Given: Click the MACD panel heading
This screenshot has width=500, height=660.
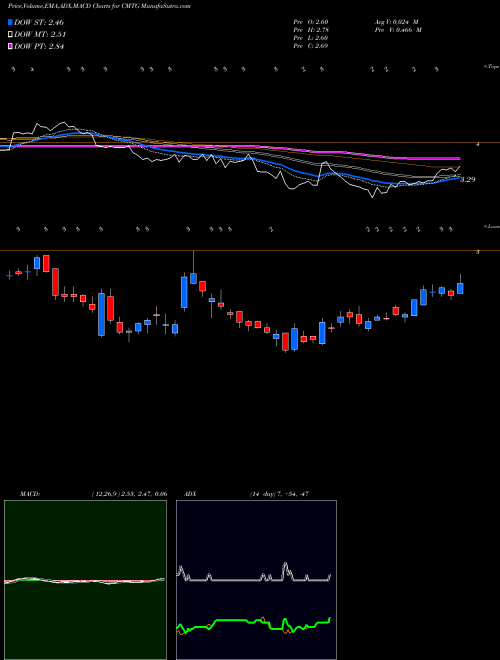Looking at the screenshot, I should coord(29,494).
